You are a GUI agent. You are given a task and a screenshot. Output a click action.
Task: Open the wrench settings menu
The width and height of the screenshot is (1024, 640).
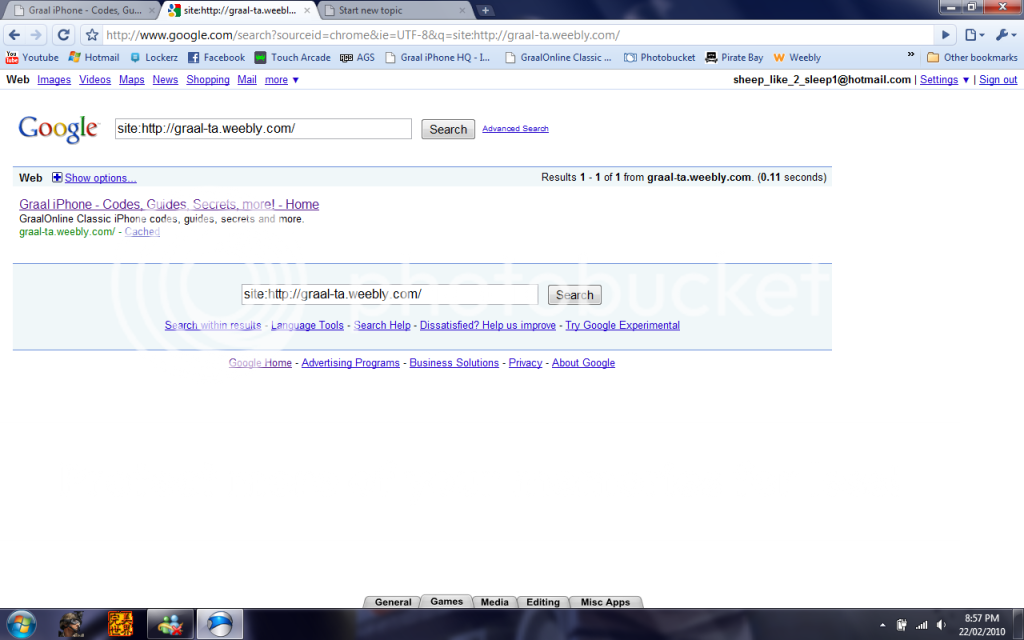tap(1003, 34)
